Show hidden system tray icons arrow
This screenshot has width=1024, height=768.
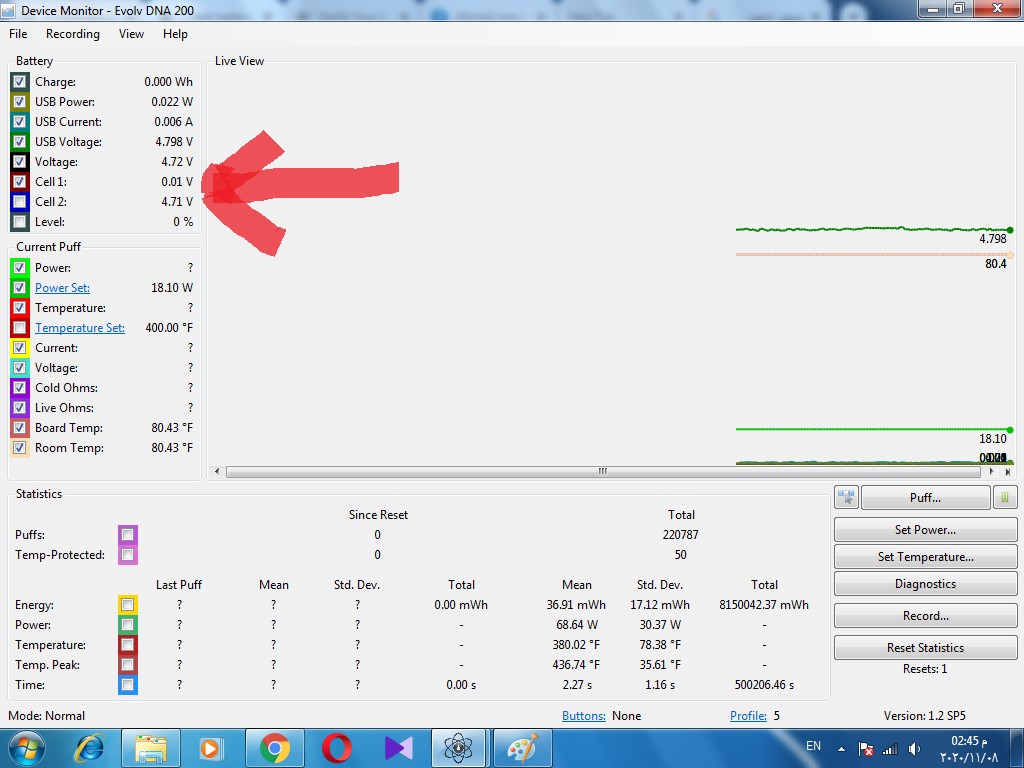840,748
